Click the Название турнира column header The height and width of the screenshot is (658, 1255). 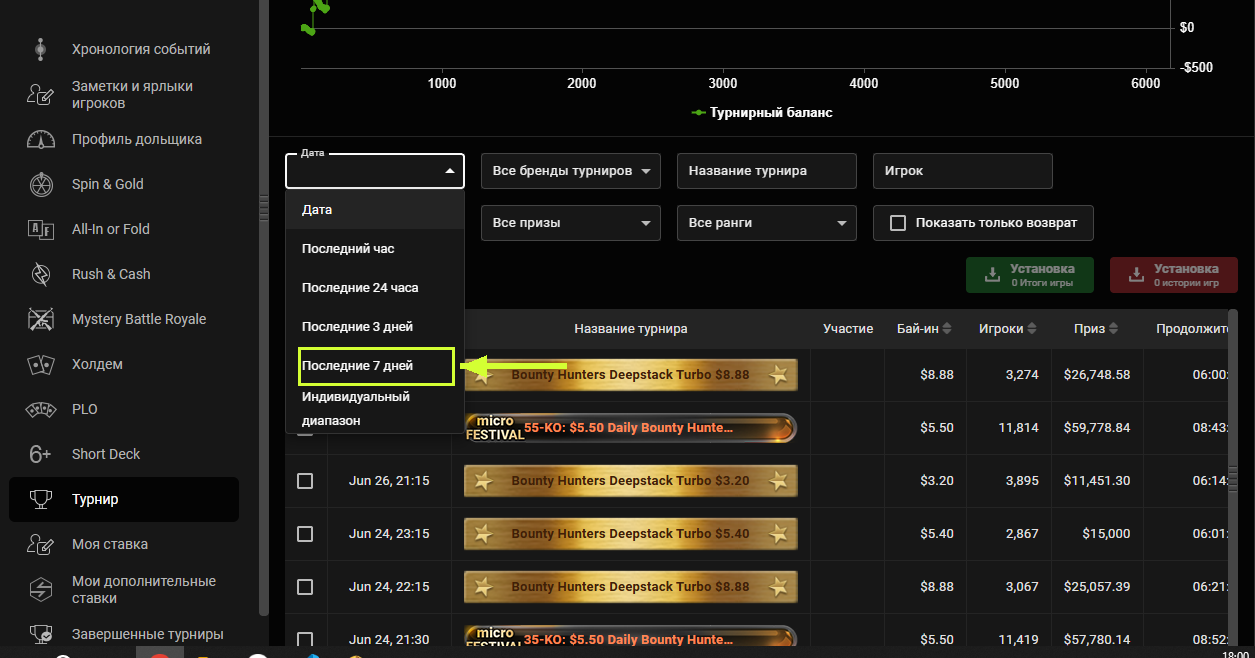(x=631, y=328)
